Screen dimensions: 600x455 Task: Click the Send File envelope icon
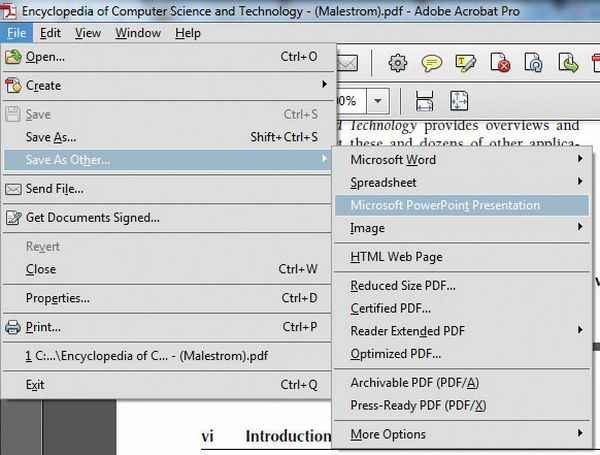13,189
